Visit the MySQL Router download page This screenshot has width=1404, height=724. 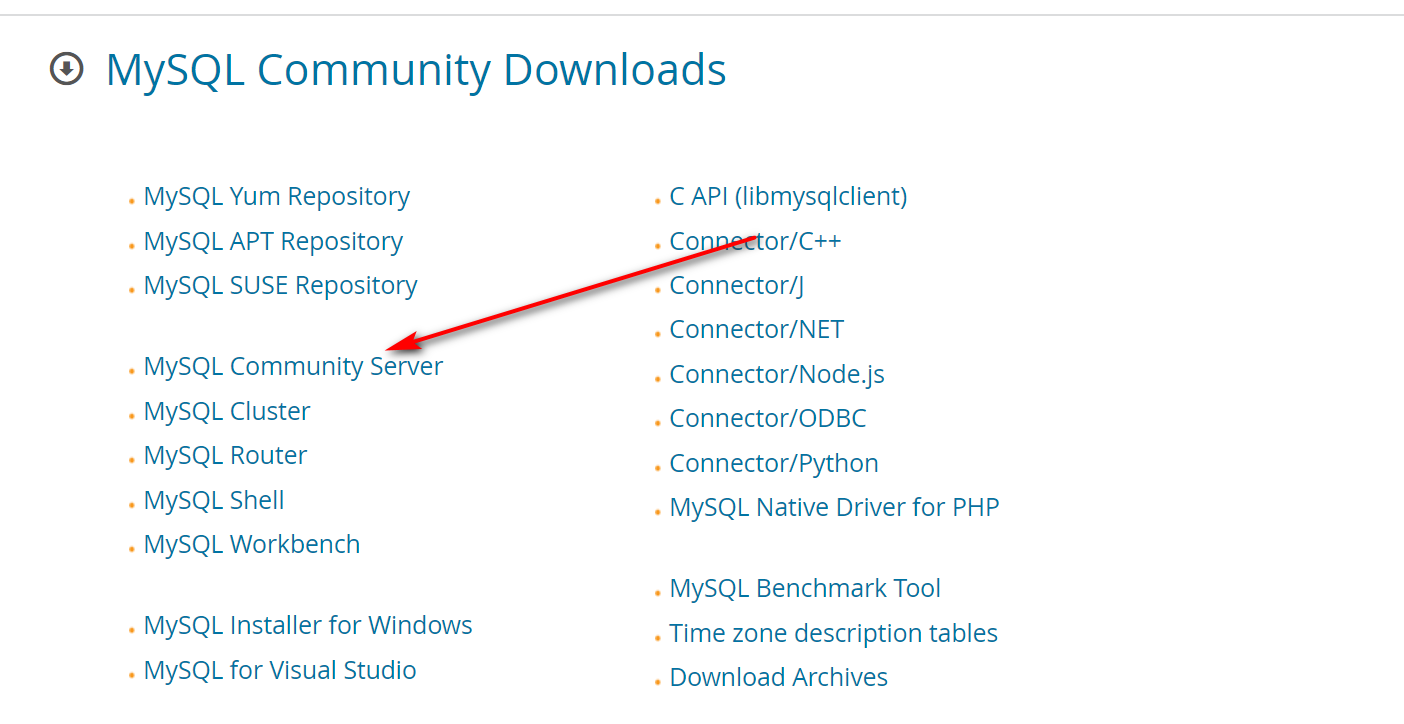click(225, 455)
